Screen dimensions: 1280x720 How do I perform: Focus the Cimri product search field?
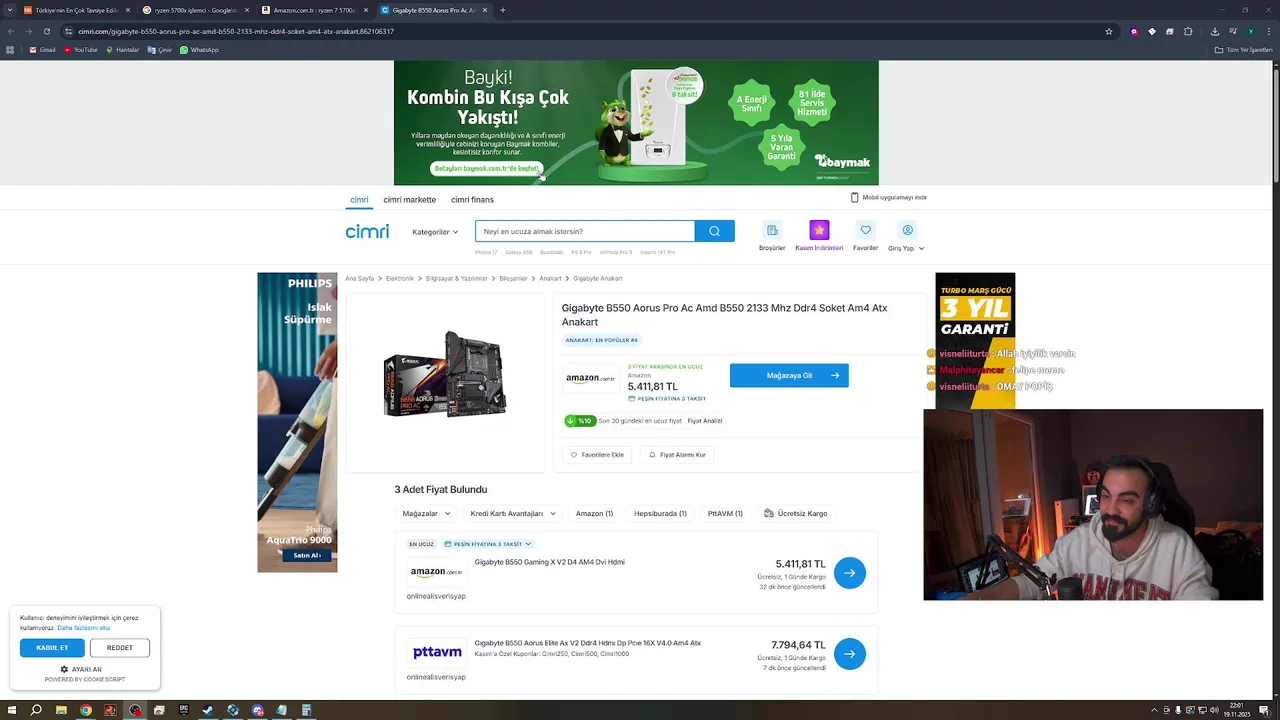(x=585, y=231)
